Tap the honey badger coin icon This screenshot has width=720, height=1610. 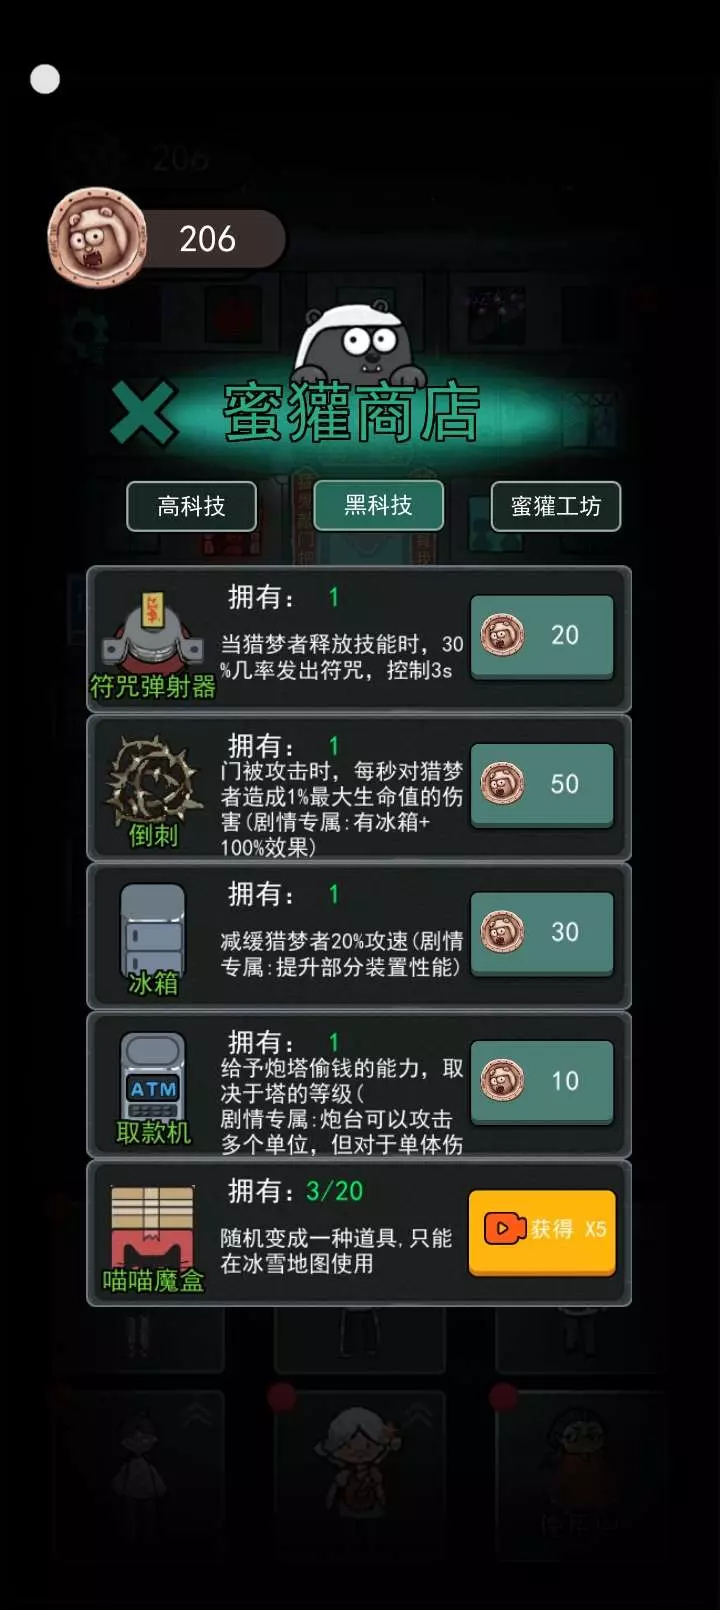97,238
